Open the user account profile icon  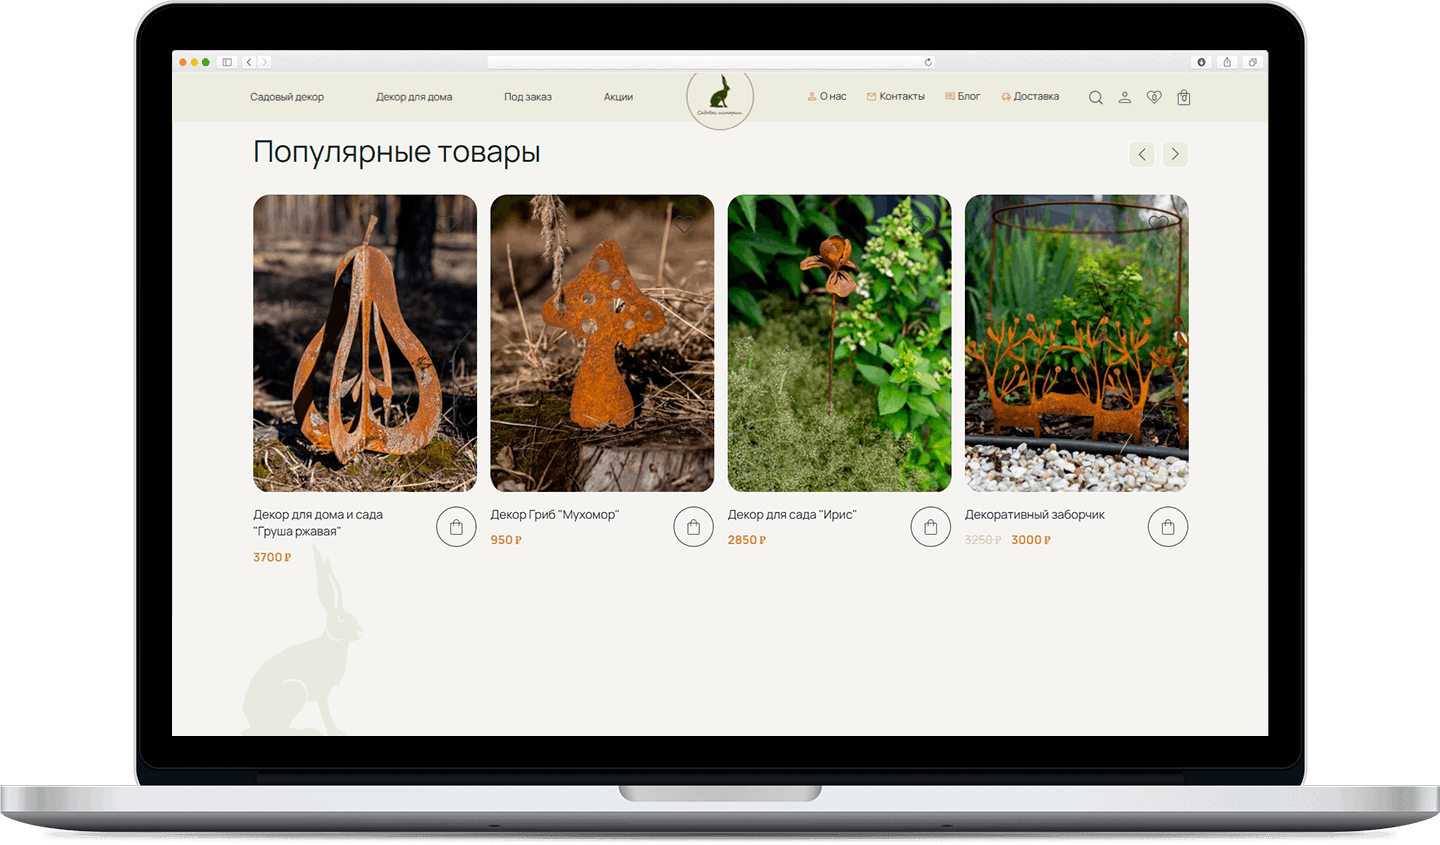(x=1124, y=98)
